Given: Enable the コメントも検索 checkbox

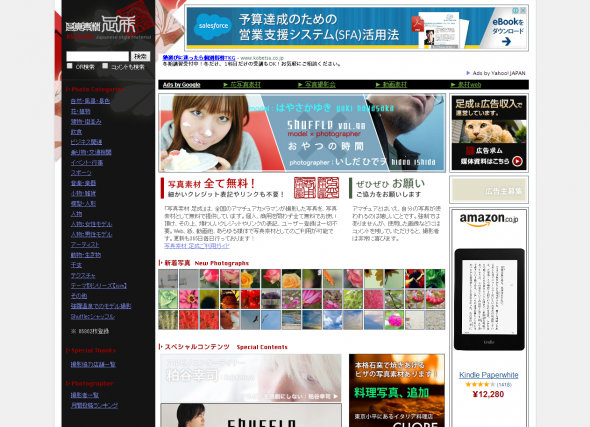Looking at the screenshot, I should (x=105, y=66).
